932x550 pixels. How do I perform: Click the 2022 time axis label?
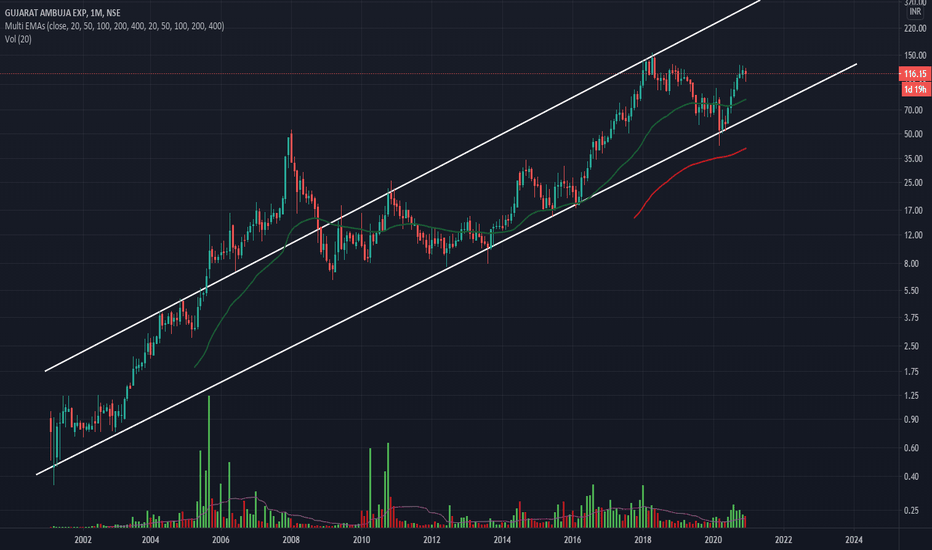[x=783, y=540]
